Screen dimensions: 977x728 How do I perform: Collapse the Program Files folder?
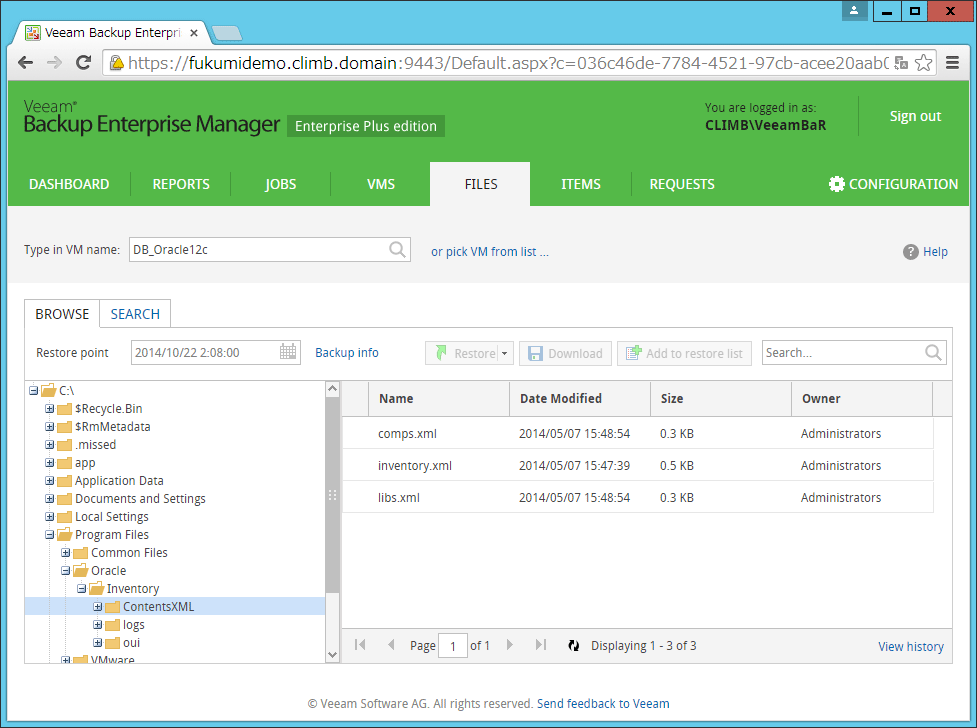49,535
